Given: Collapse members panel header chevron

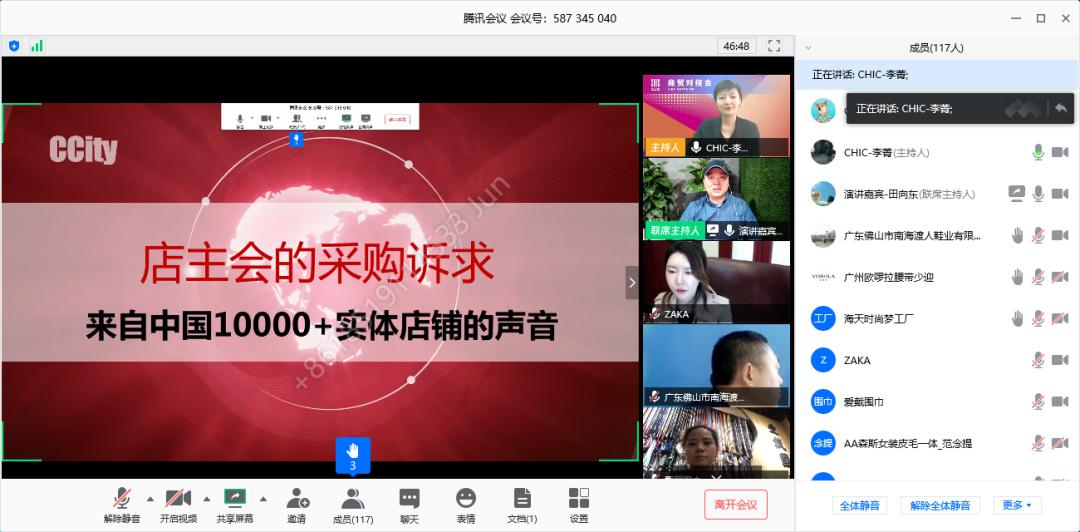Looking at the screenshot, I should (808, 48).
